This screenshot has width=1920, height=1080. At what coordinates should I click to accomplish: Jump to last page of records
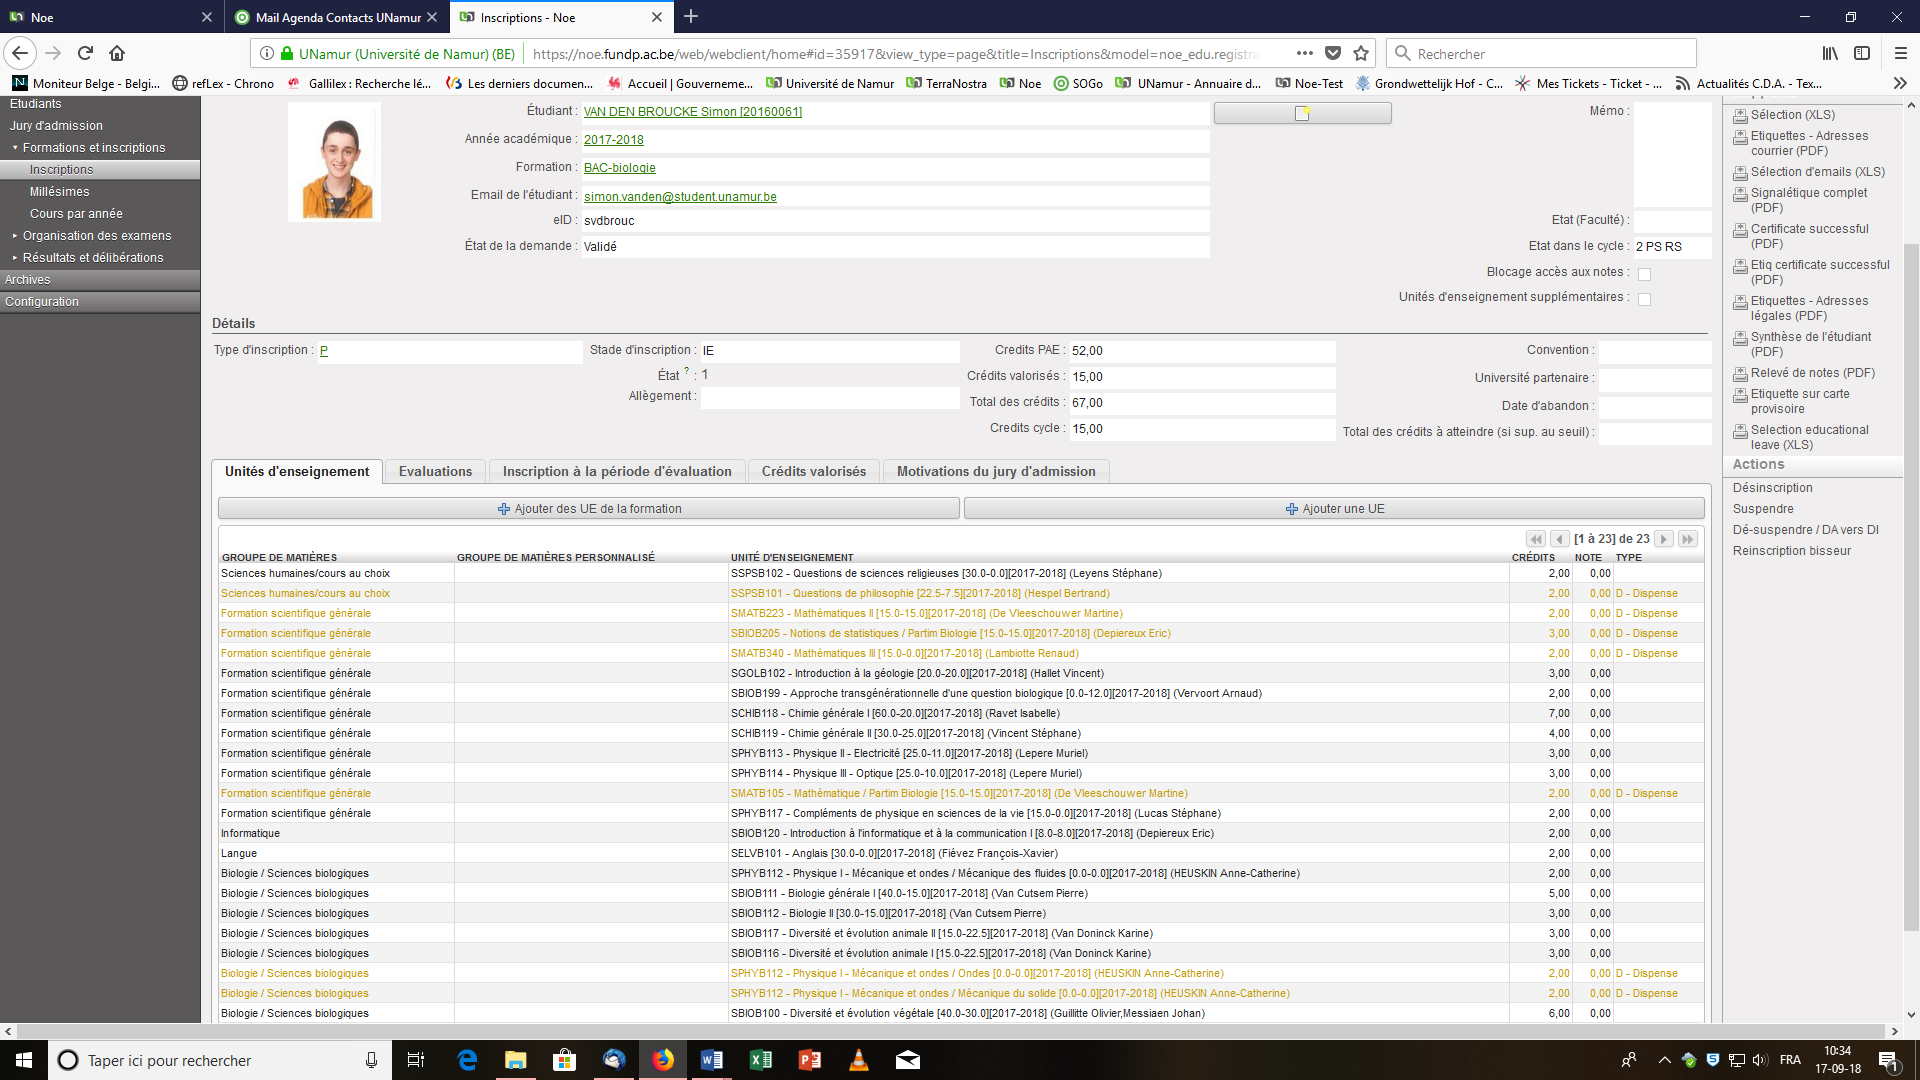click(x=1688, y=539)
